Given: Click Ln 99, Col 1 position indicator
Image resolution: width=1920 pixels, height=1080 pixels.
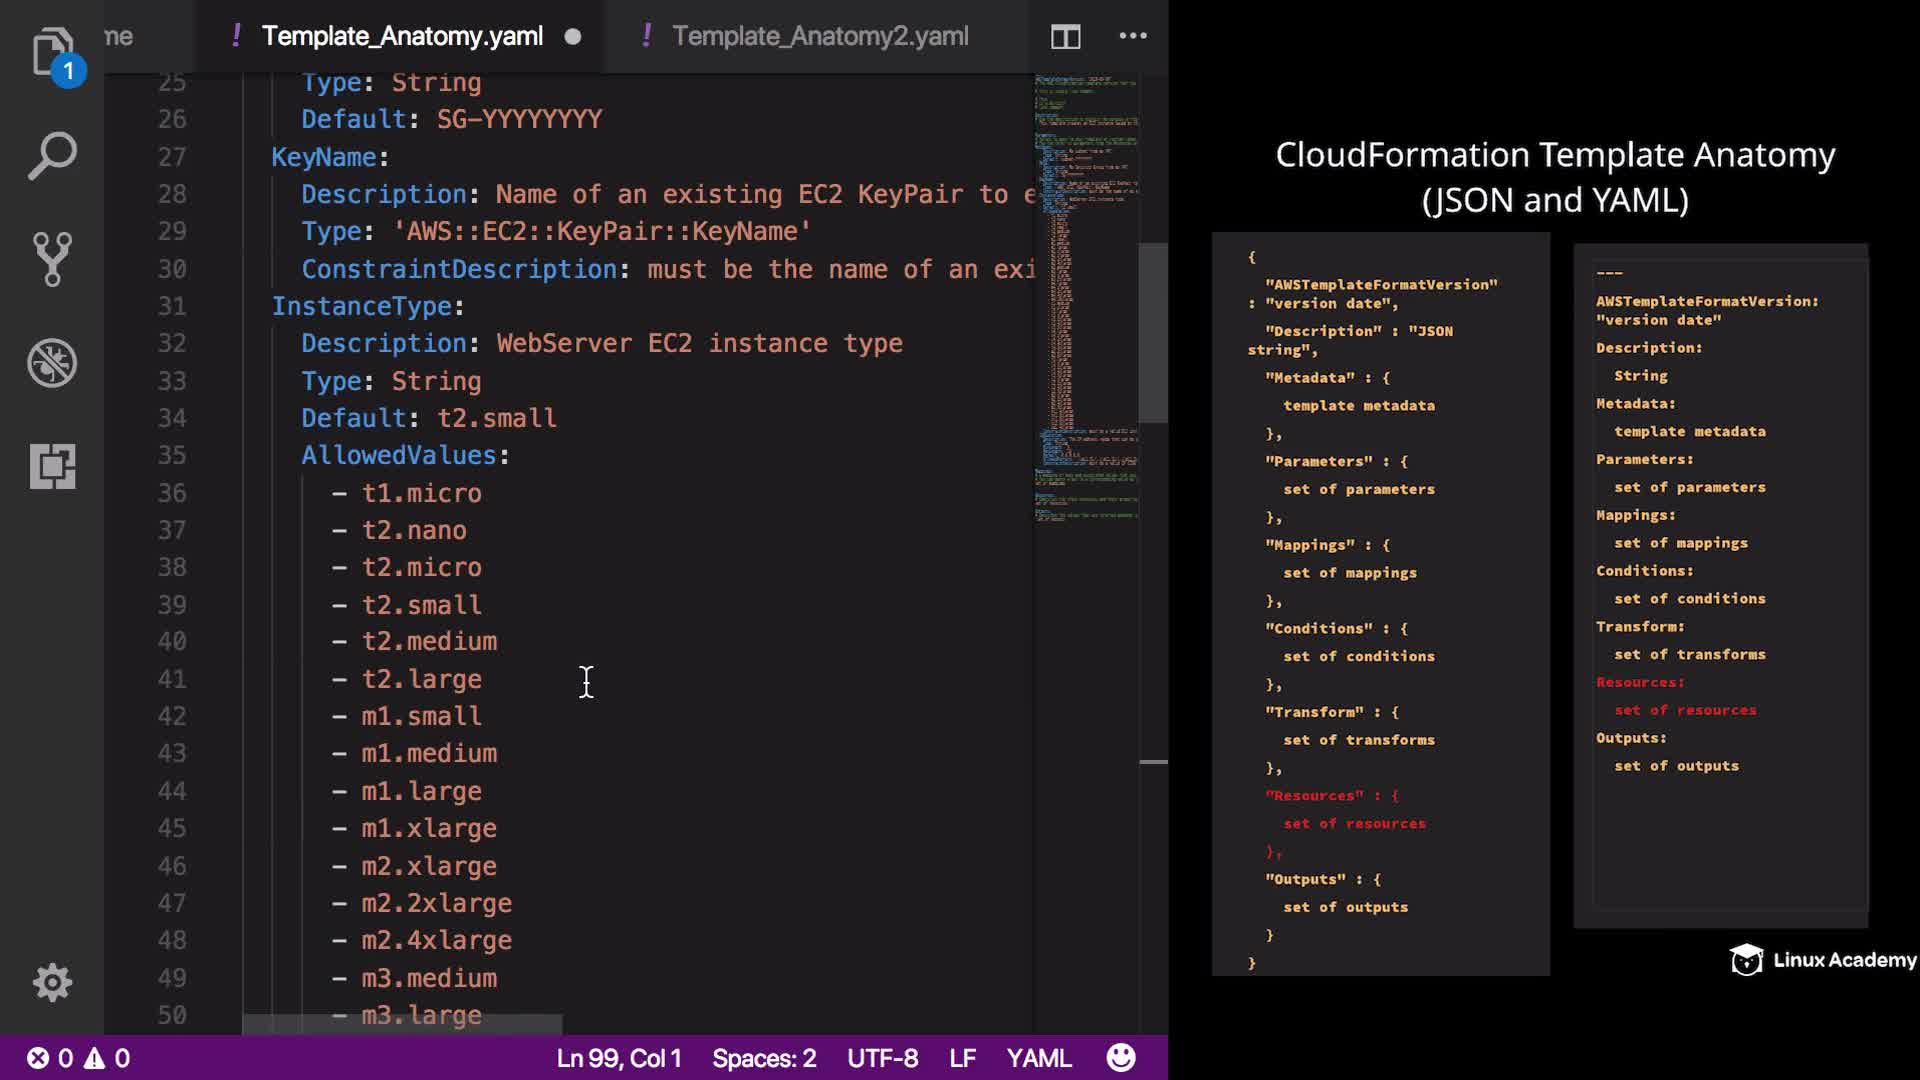Looking at the screenshot, I should click(618, 1058).
